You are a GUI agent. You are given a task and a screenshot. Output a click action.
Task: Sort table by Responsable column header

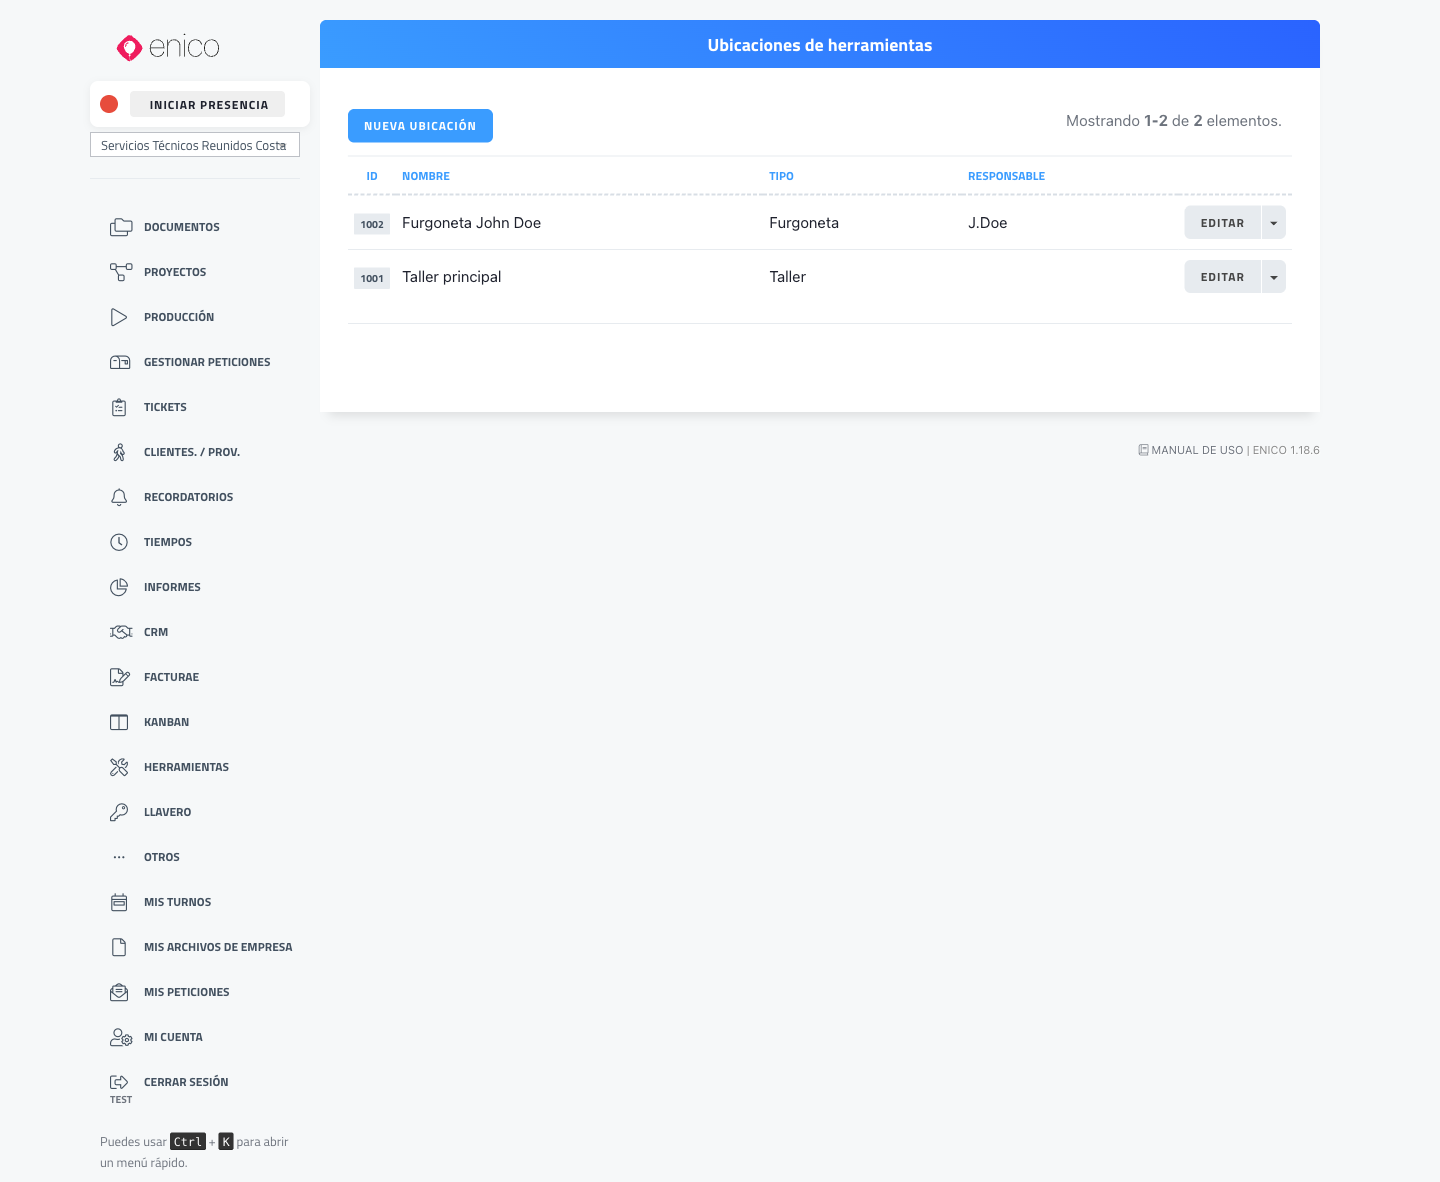tap(1006, 176)
